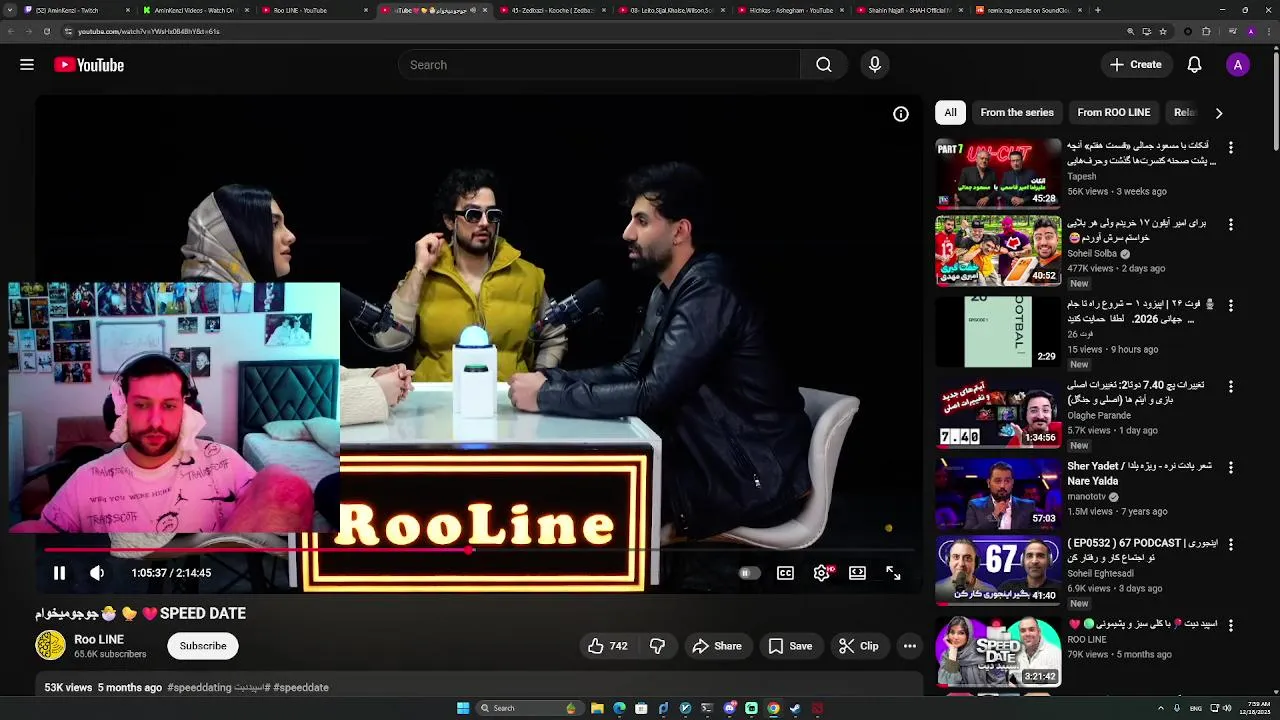Select the From the series chip
1280x720 pixels.
(x=1017, y=113)
